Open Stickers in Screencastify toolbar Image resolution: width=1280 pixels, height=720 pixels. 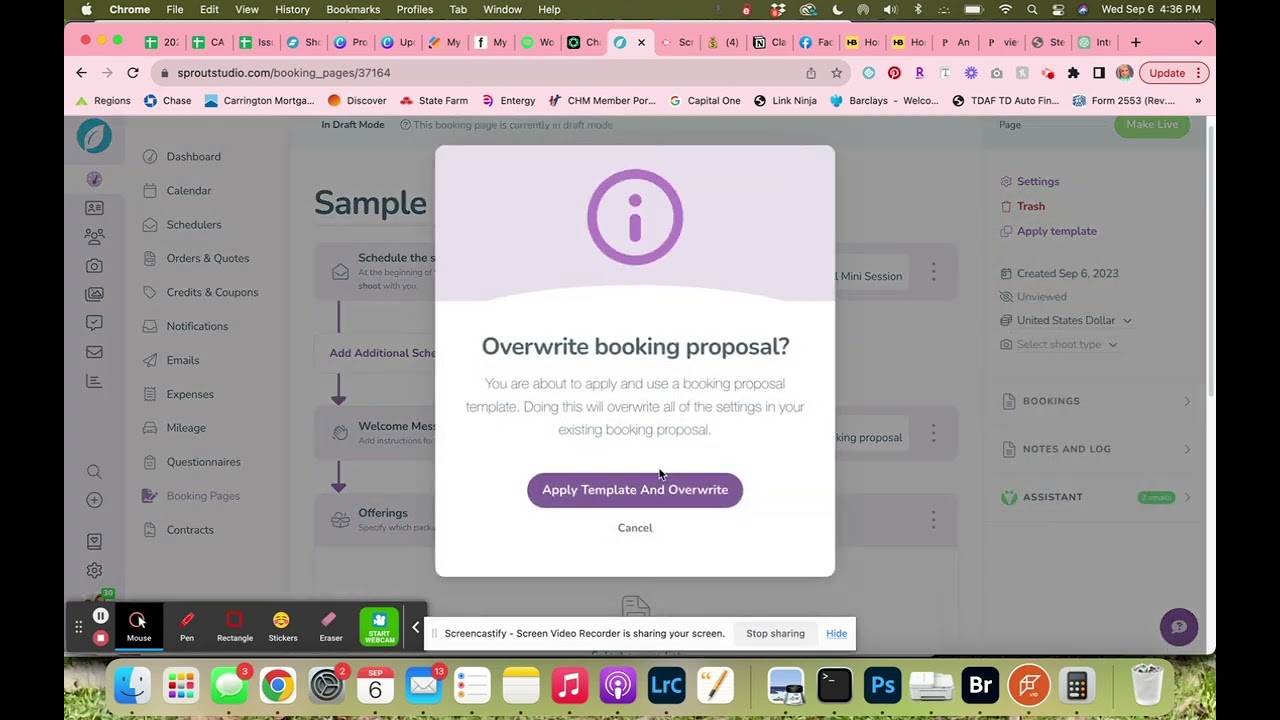(x=282, y=627)
